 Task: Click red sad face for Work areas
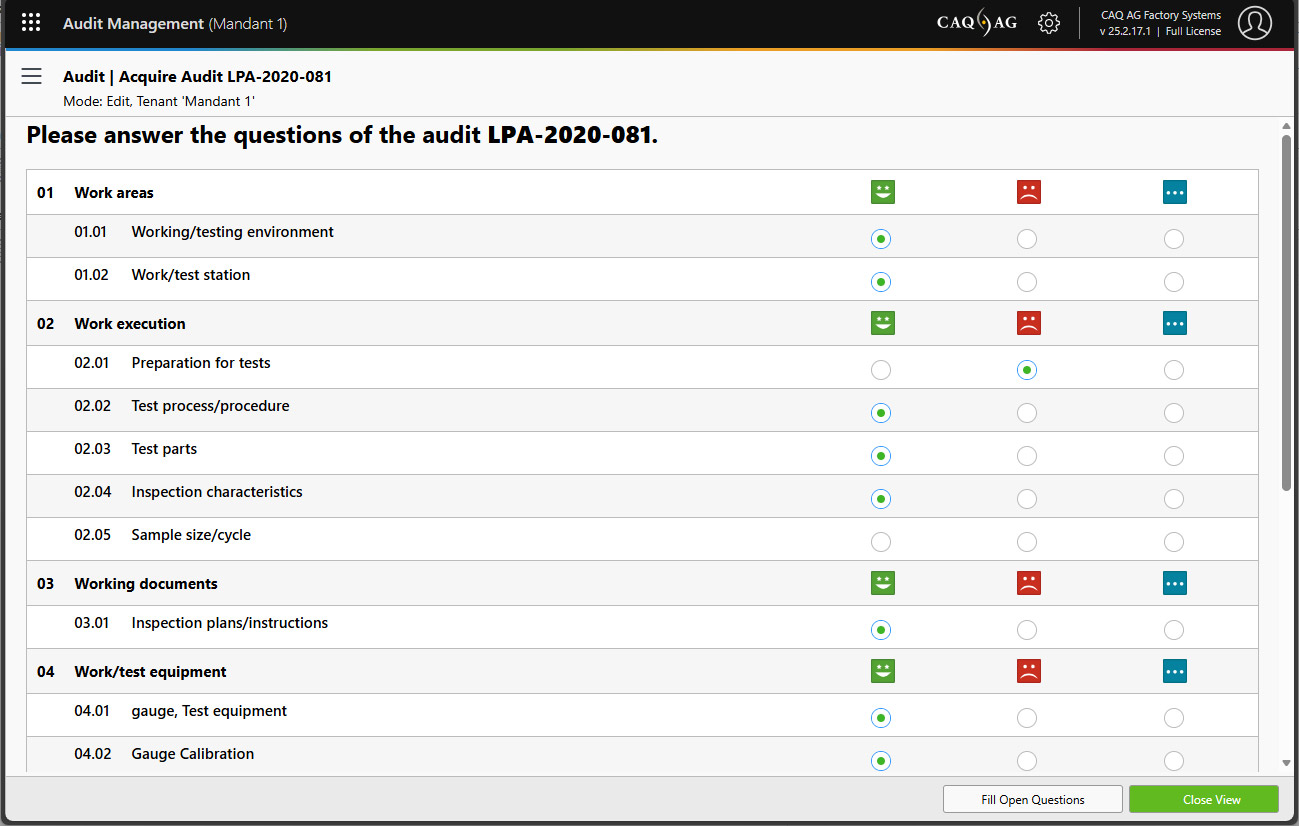tap(1028, 192)
